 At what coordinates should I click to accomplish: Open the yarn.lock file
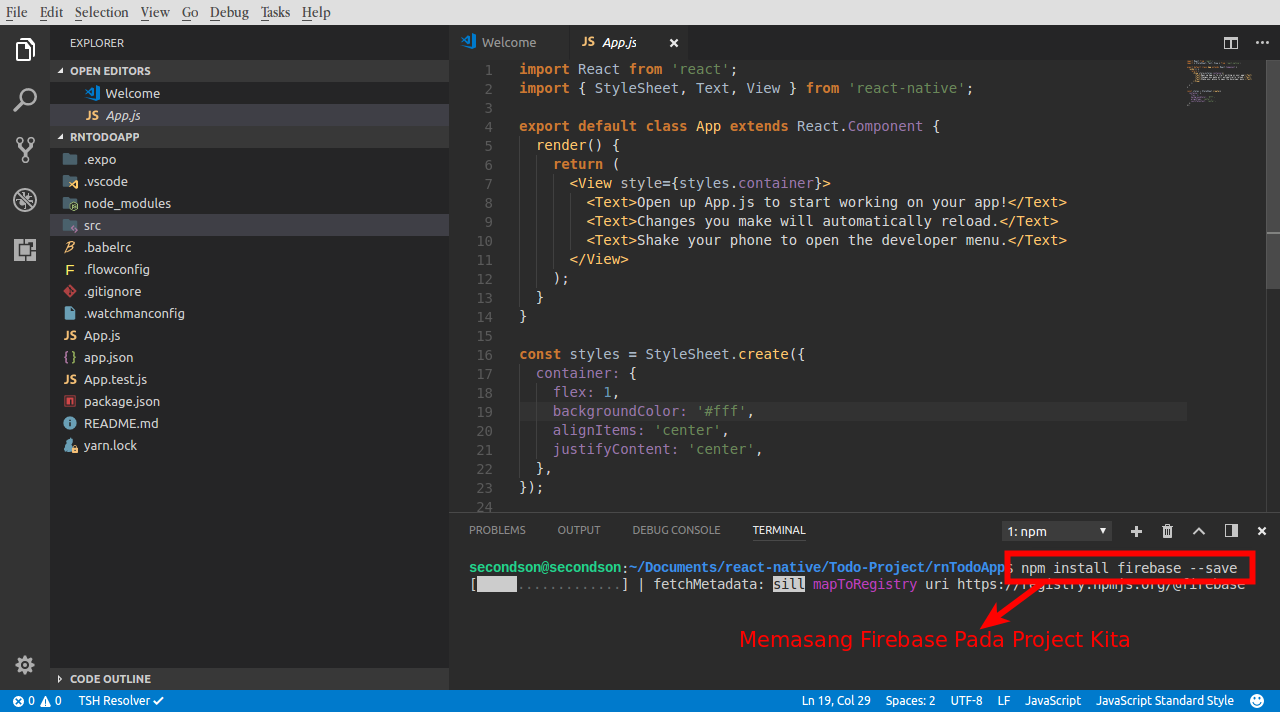pyautogui.click(x=250, y=445)
